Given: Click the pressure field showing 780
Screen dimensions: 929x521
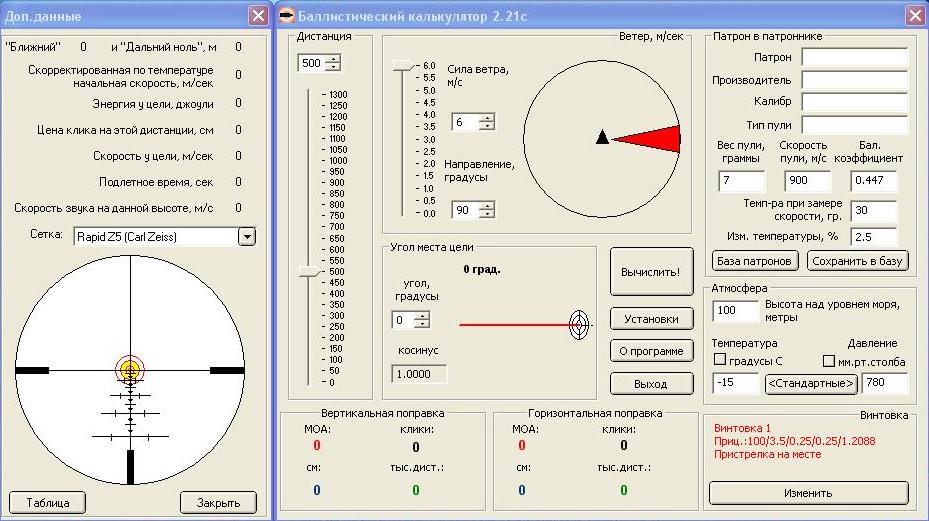Looking at the screenshot, I should [x=885, y=383].
